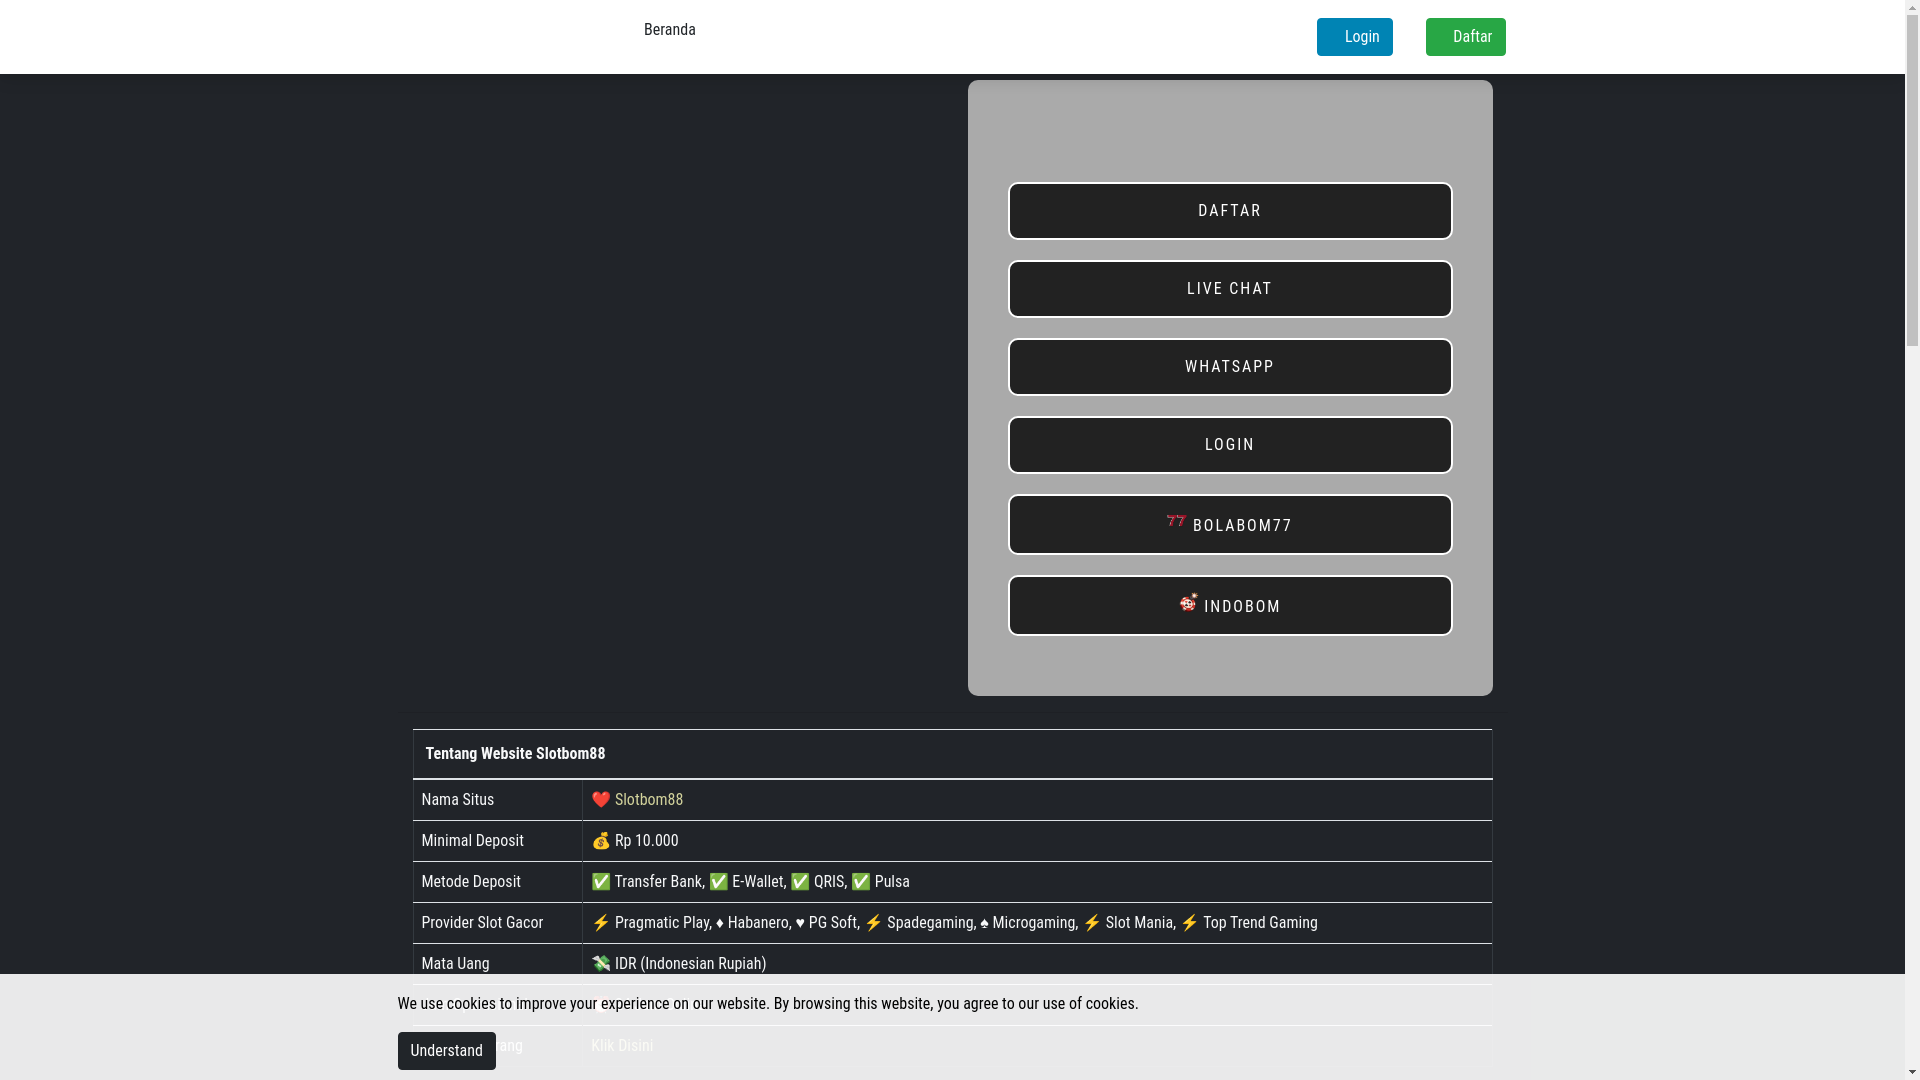
Task: Click the dice icon on INDOBOM
Action: pyautogui.click(x=1188, y=602)
